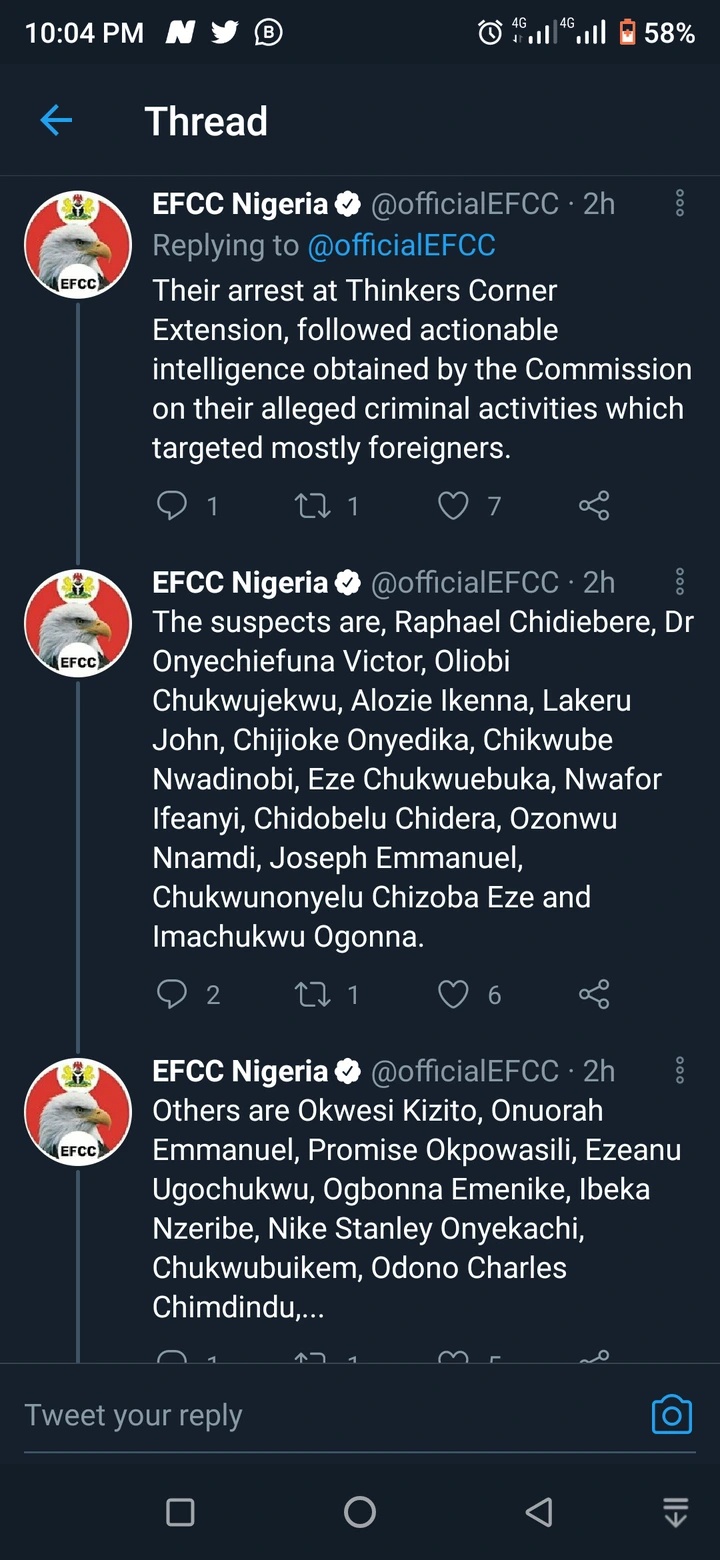Reply to the Thinkers Corner arrest tweet
Screen dimensions: 720x1560
click(x=173, y=506)
